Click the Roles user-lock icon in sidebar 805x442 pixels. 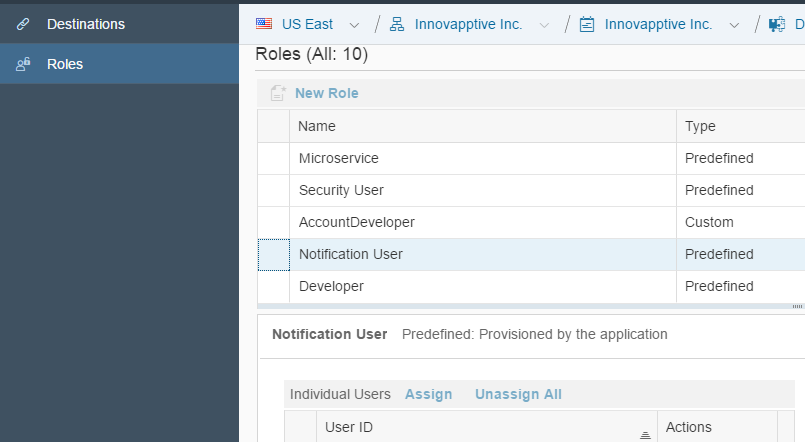tap(23, 64)
